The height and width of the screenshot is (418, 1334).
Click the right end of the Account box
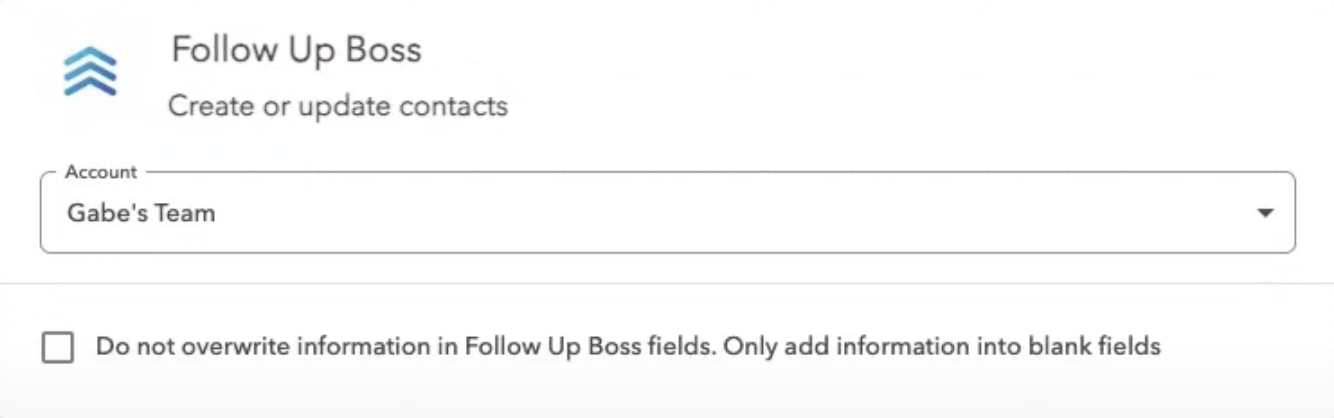(1265, 213)
